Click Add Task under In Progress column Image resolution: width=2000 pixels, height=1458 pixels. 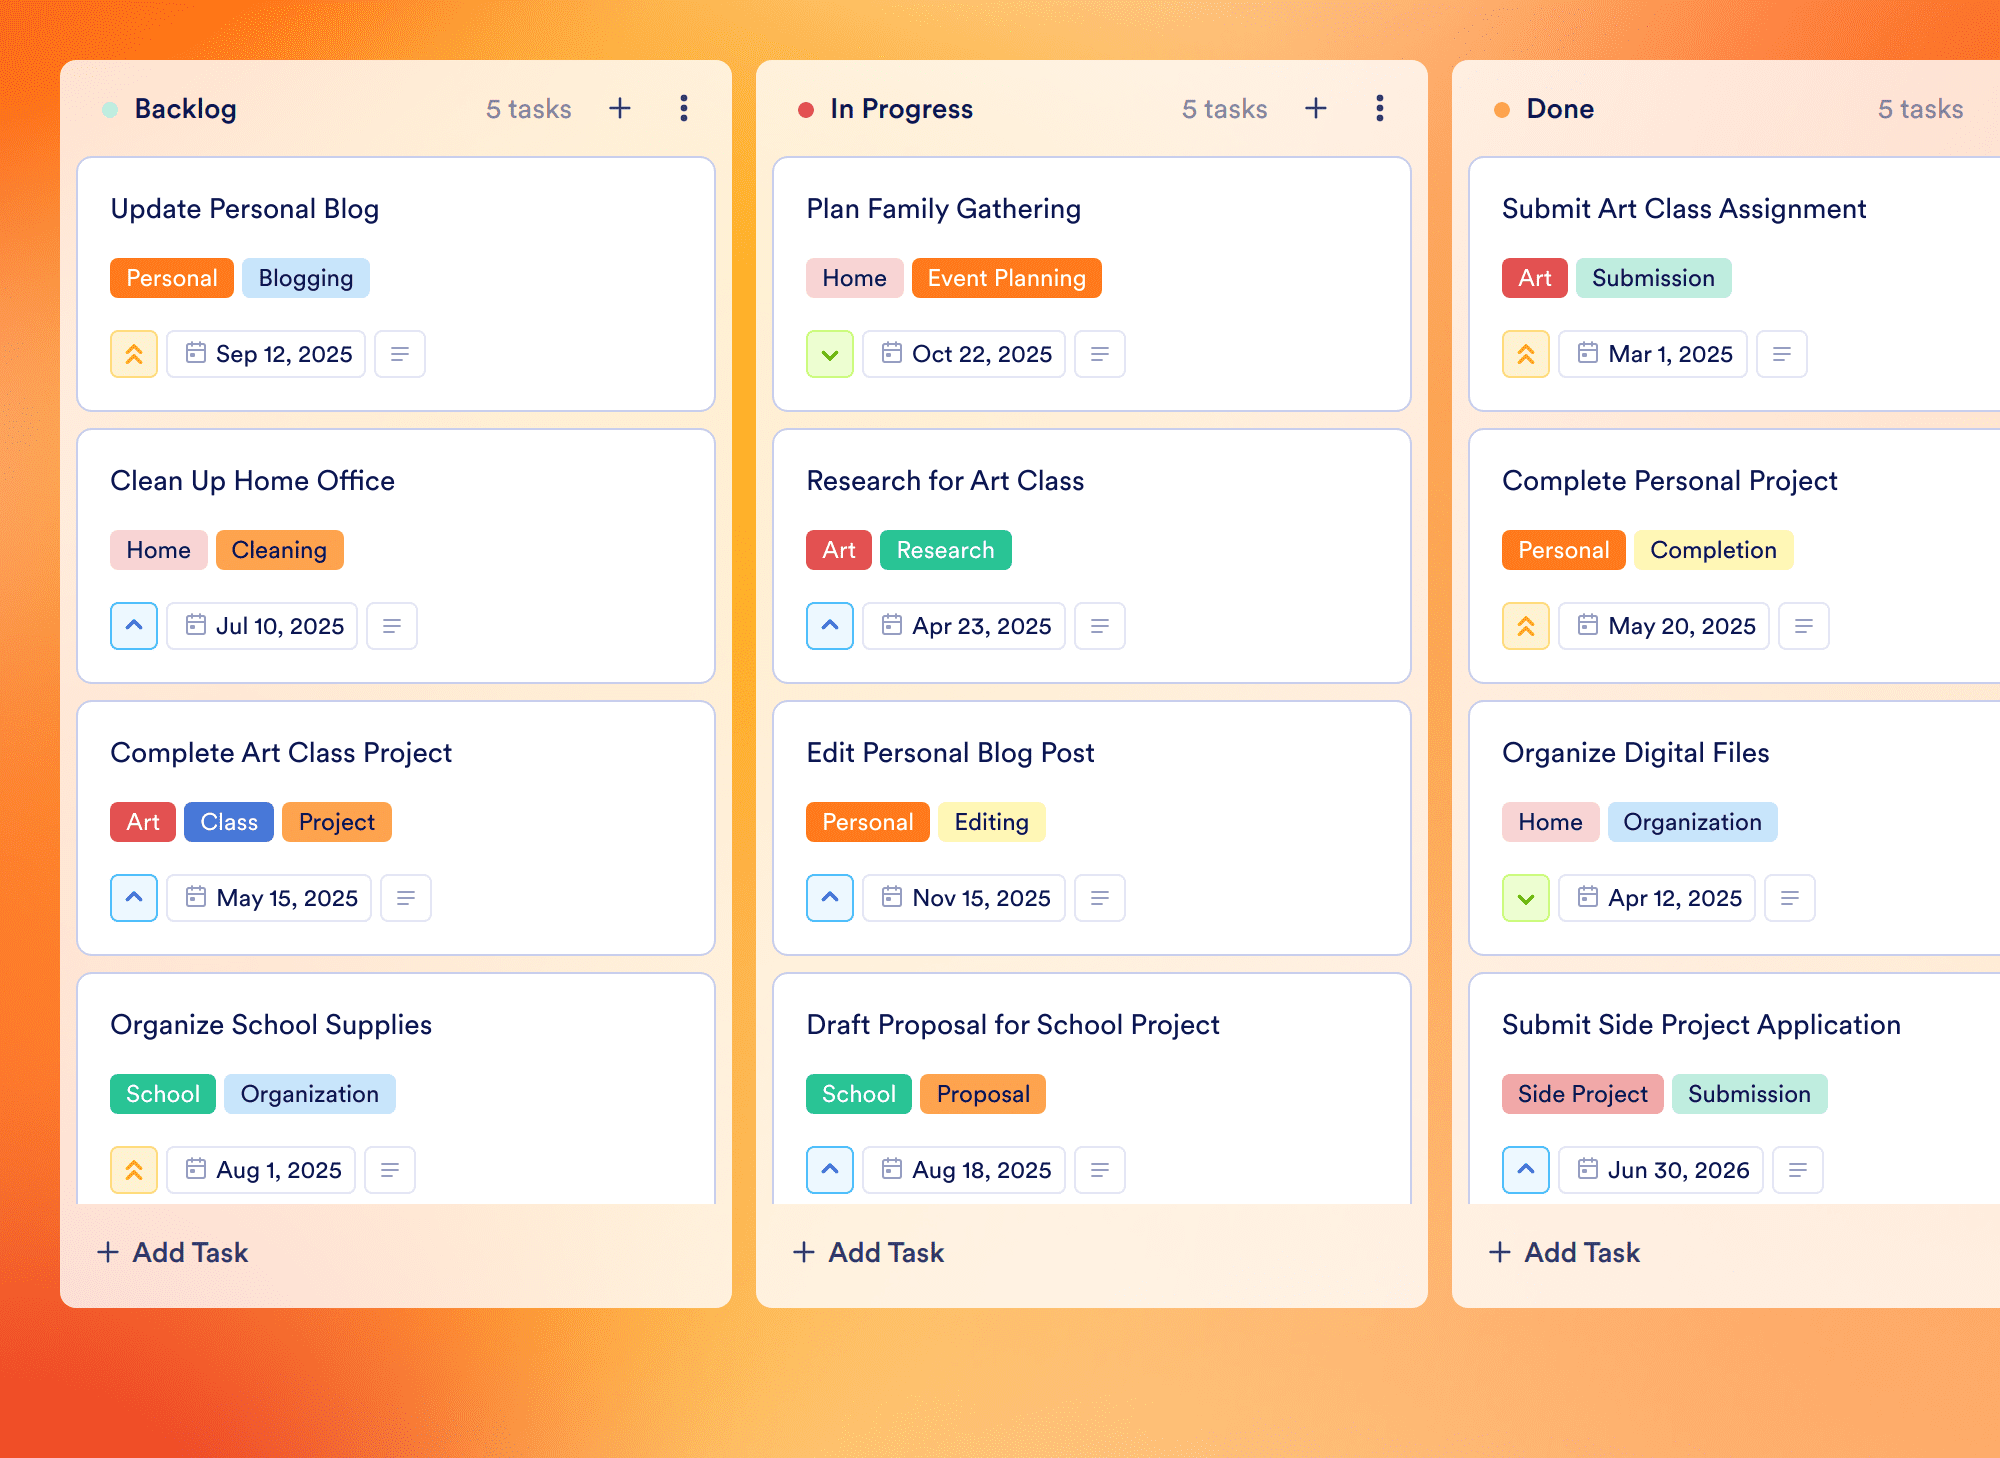pyautogui.click(x=868, y=1252)
